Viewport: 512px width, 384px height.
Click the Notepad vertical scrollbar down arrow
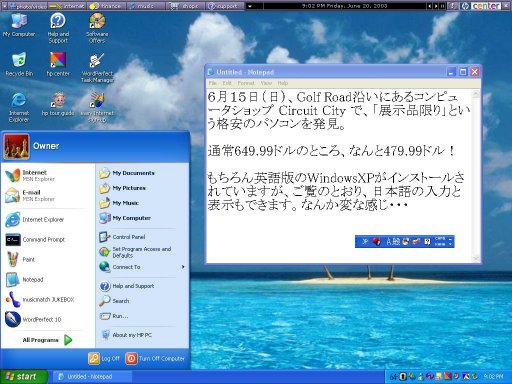click(476, 258)
